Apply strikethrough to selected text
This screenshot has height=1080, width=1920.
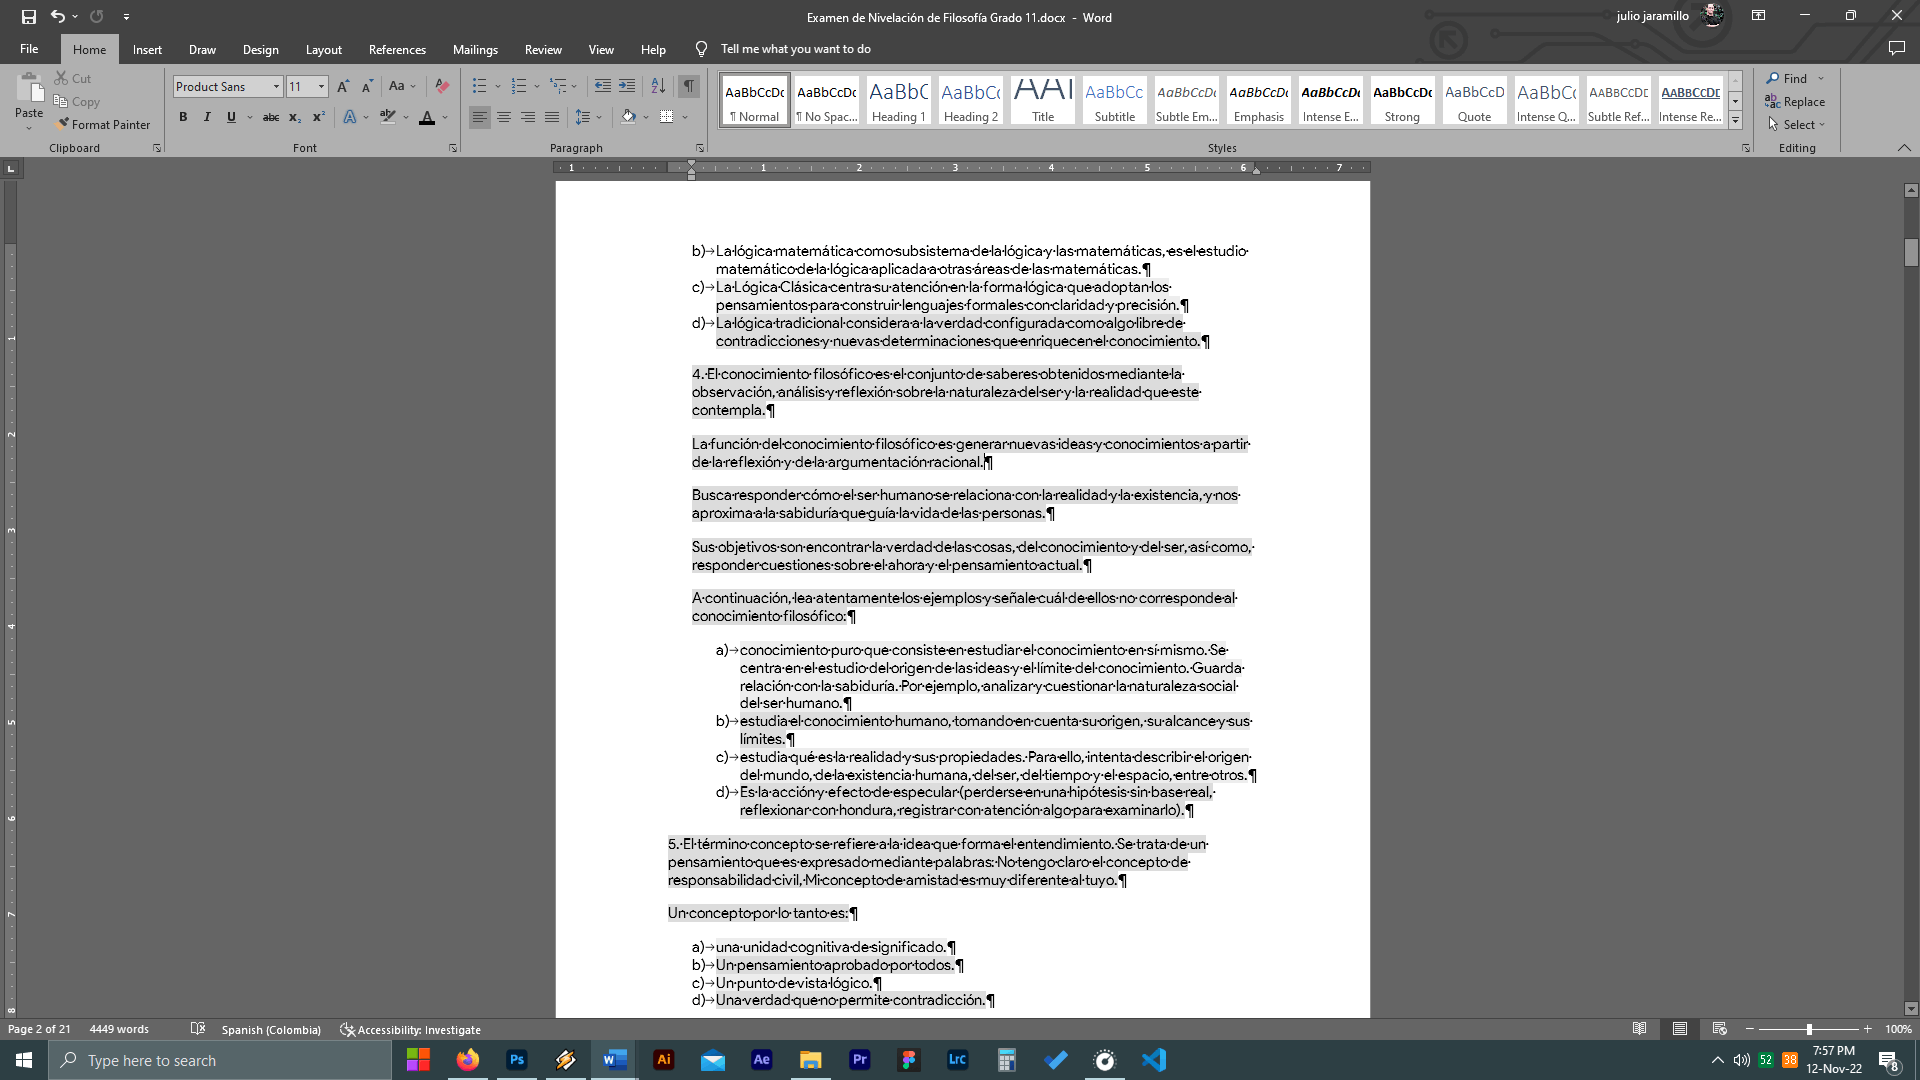coord(270,117)
